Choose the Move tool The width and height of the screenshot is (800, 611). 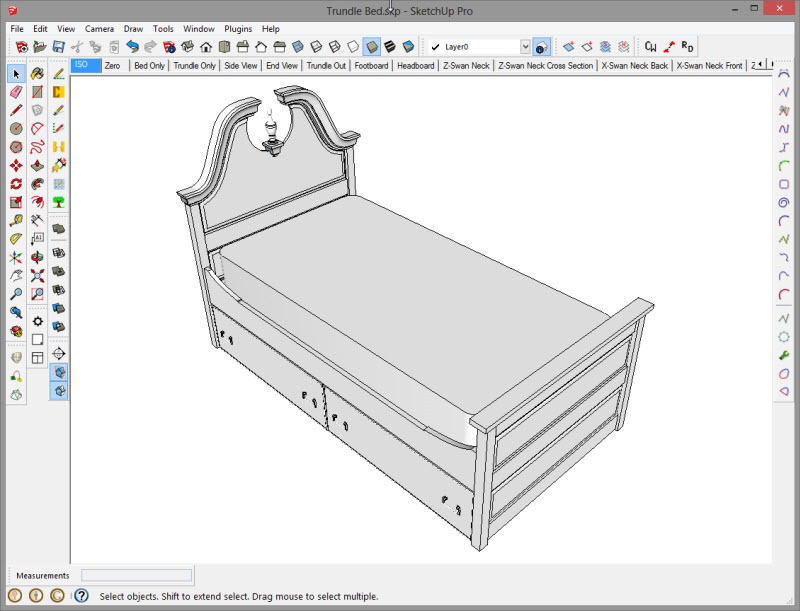tap(16, 165)
